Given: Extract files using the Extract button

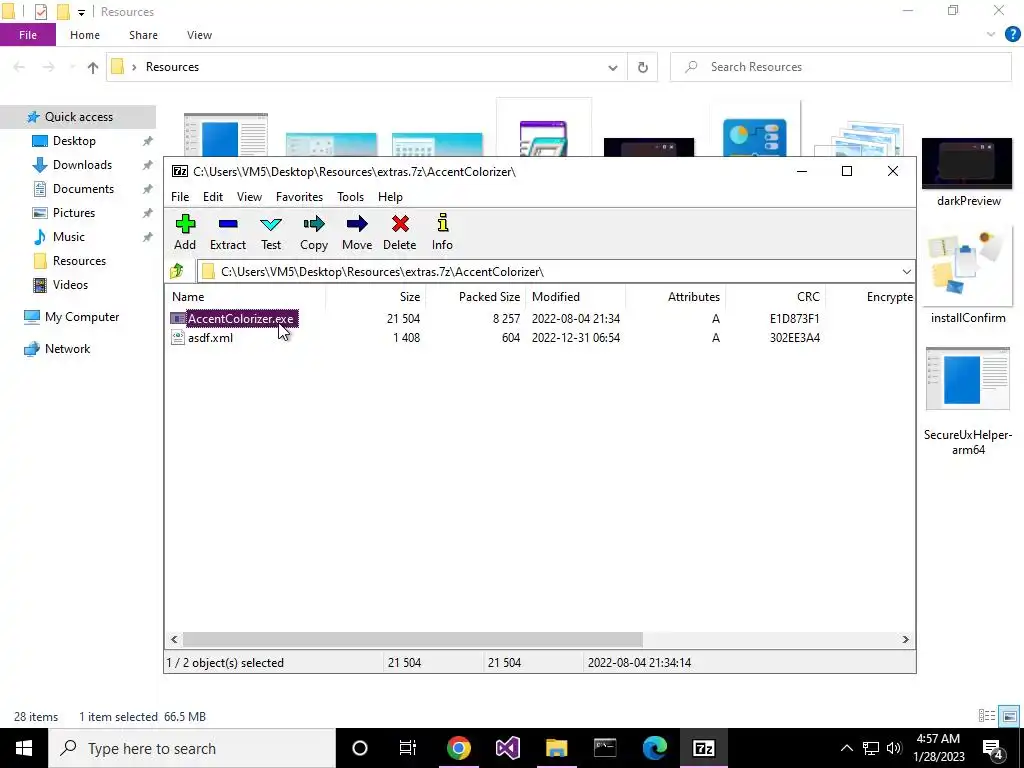Looking at the screenshot, I should point(227,232).
